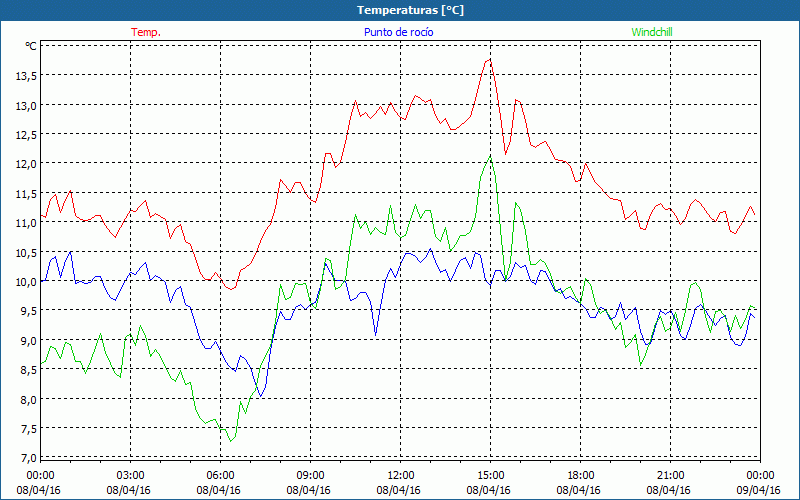Click the 8,0 y-axis value
This screenshot has width=800, height=500.
28,399
